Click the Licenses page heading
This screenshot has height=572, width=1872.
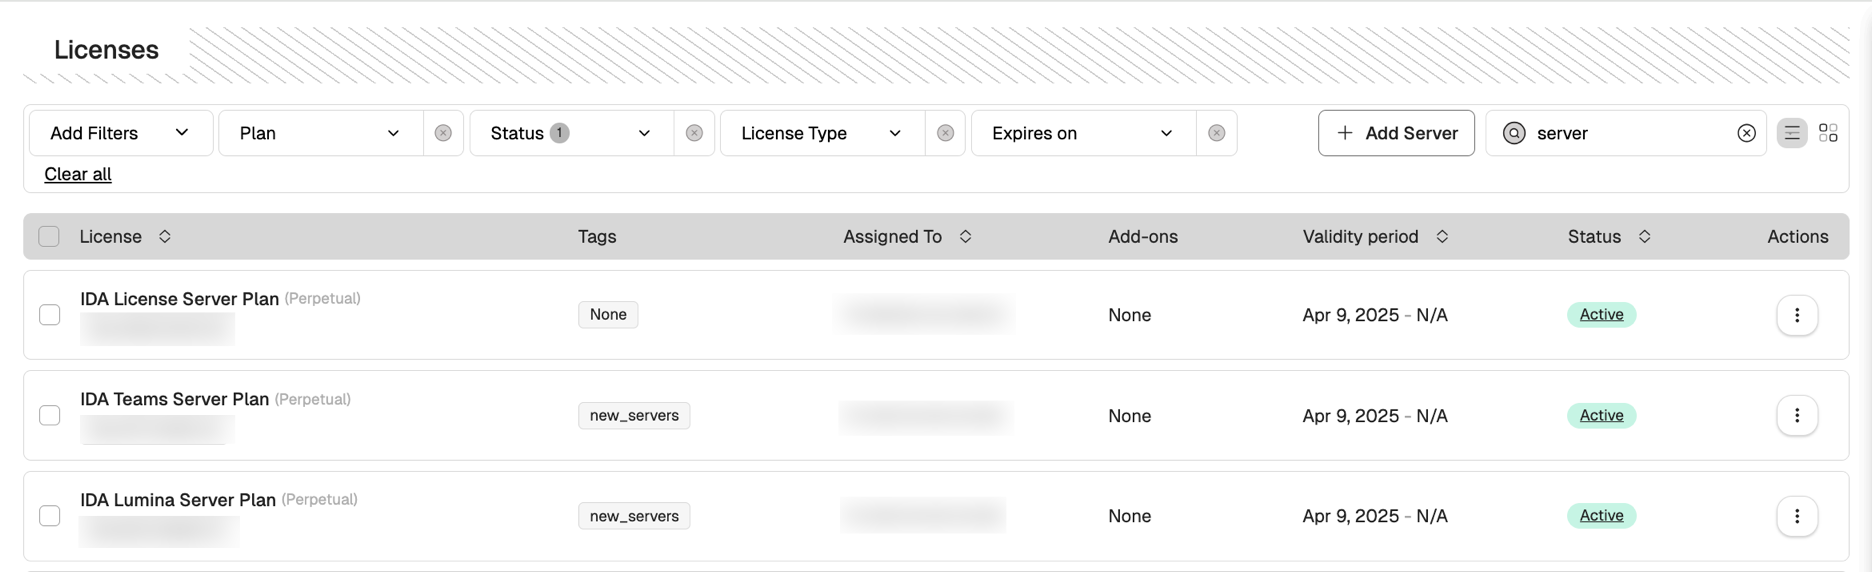point(106,50)
